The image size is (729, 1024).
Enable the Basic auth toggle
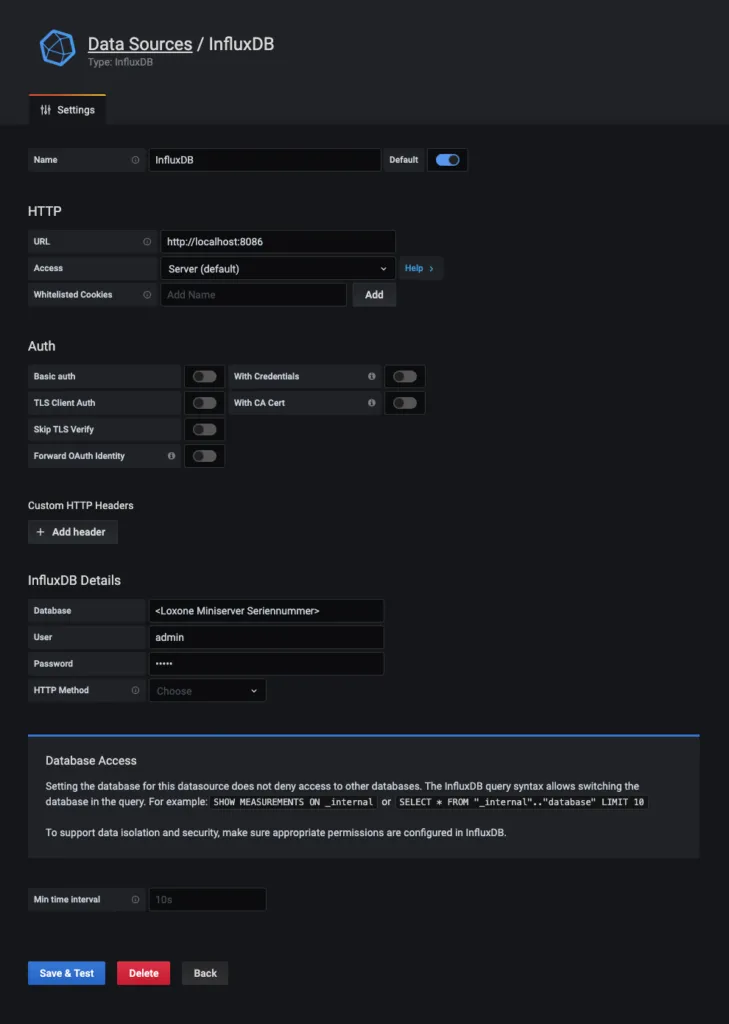(204, 376)
